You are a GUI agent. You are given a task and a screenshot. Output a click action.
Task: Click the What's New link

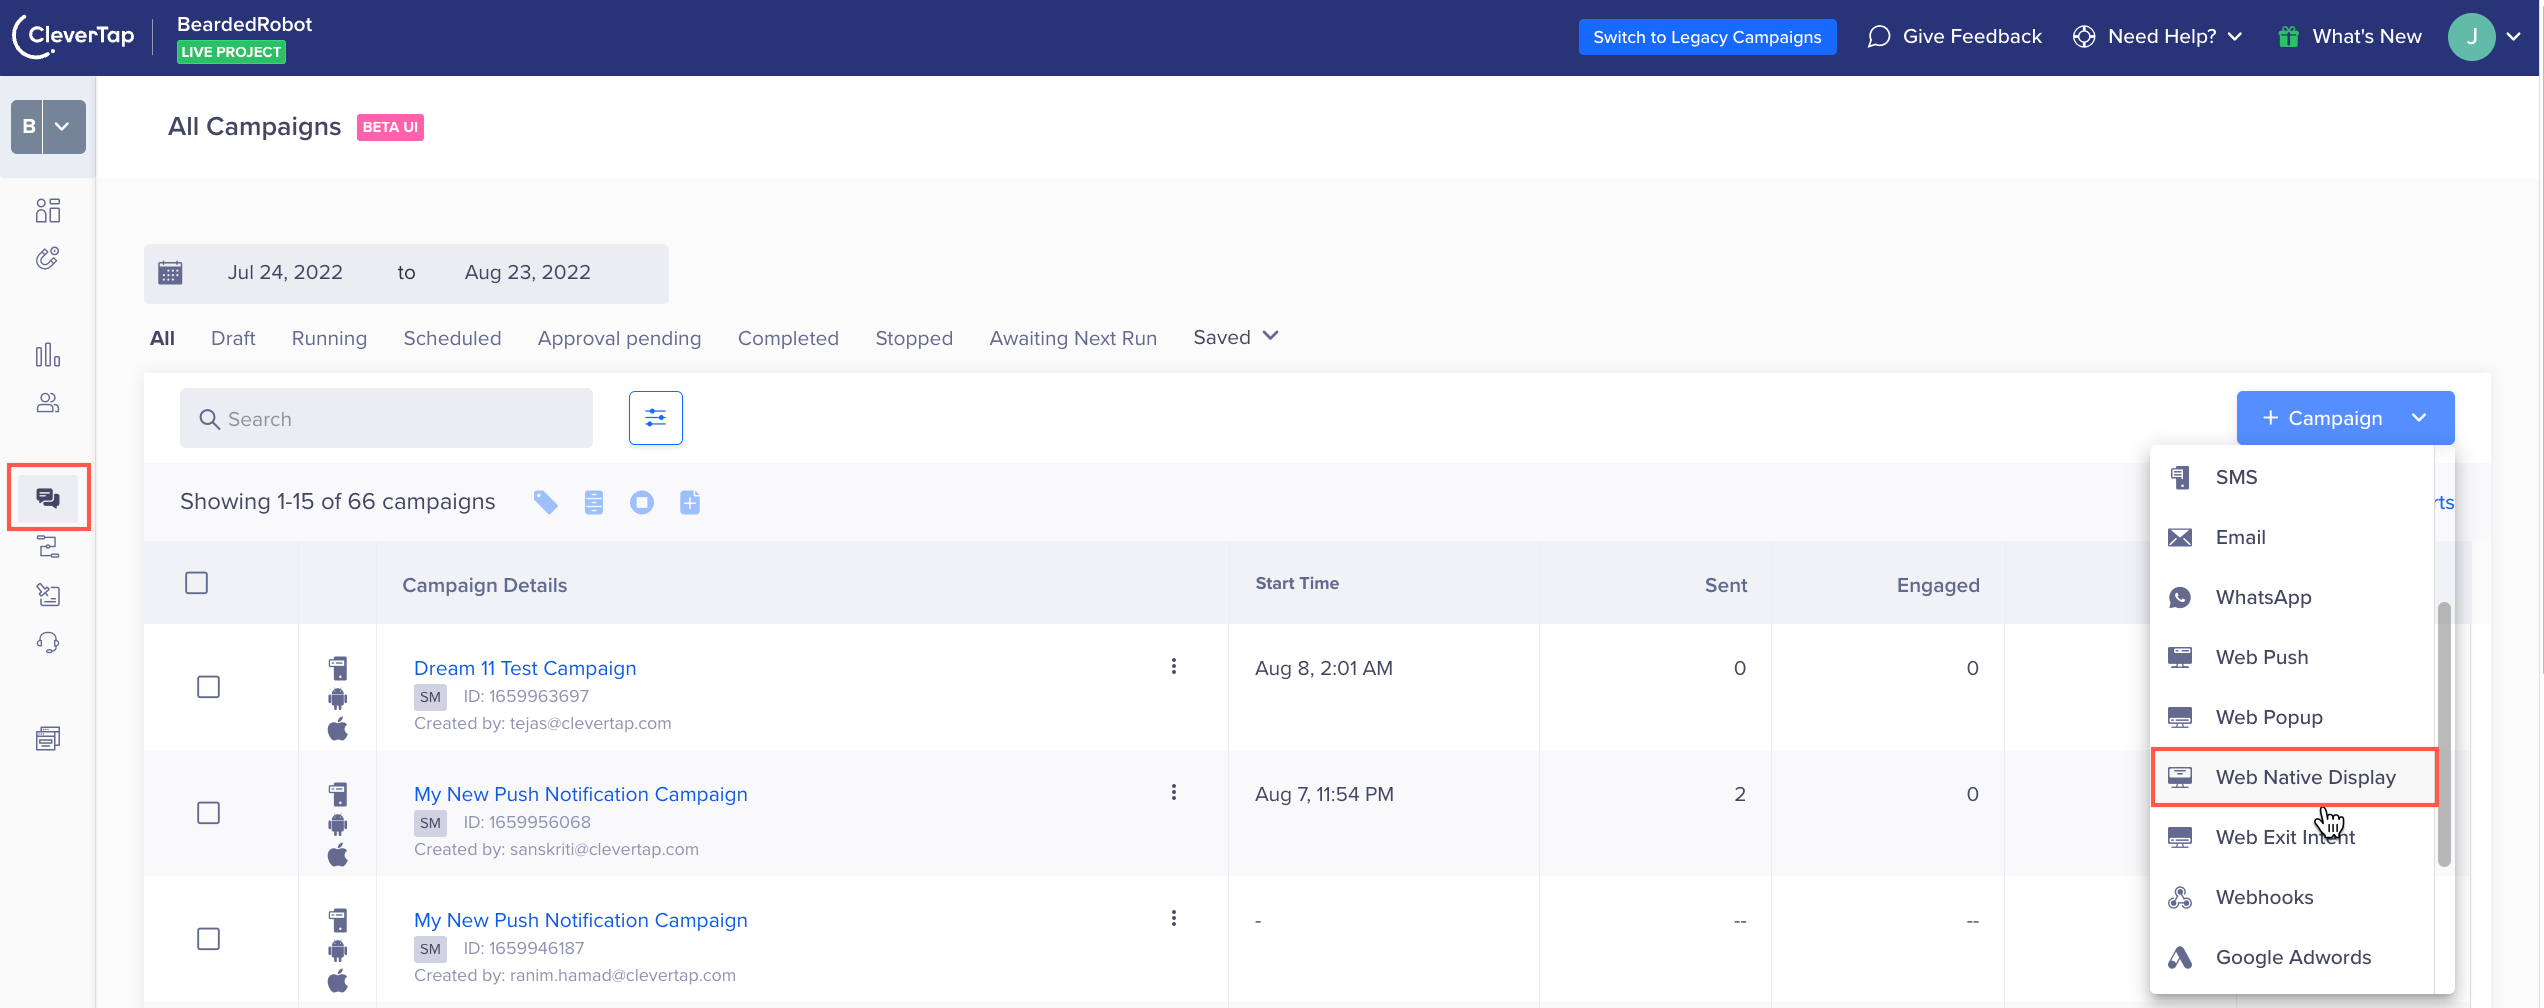(2367, 37)
